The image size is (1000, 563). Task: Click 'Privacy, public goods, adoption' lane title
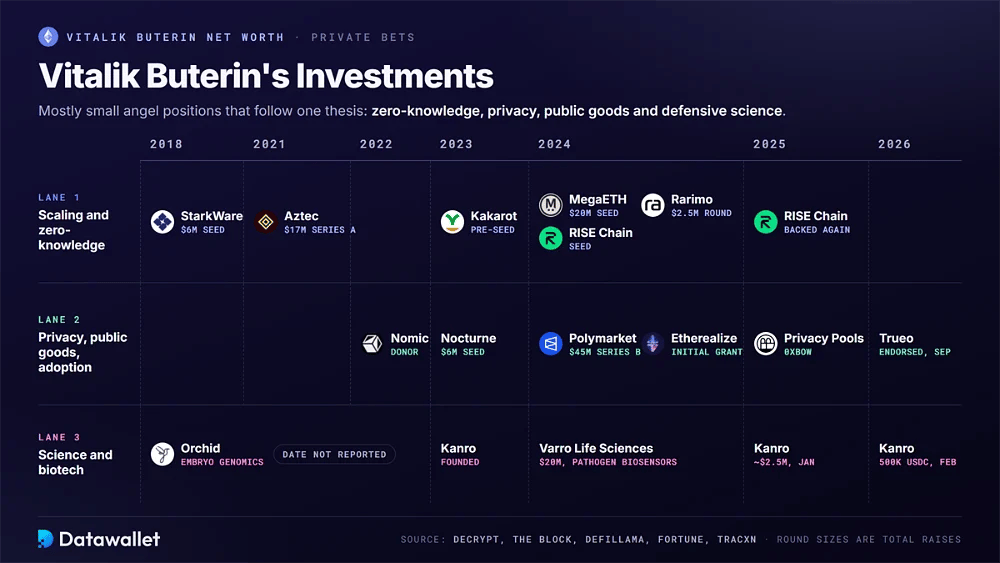[83, 352]
